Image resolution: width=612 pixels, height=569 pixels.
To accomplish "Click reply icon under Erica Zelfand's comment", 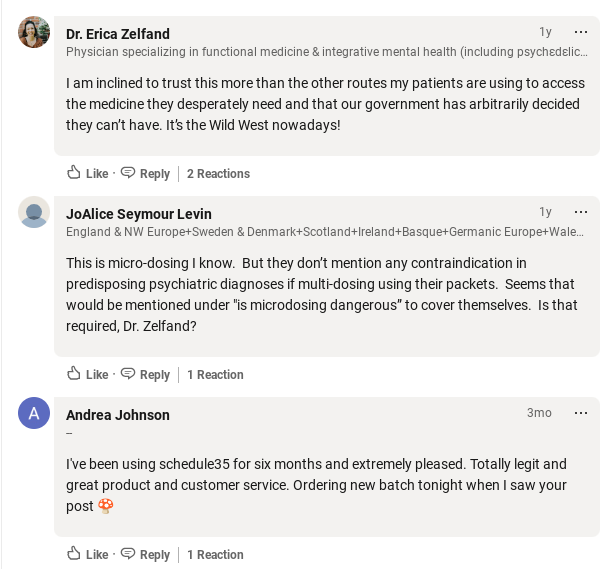I will [x=128, y=173].
